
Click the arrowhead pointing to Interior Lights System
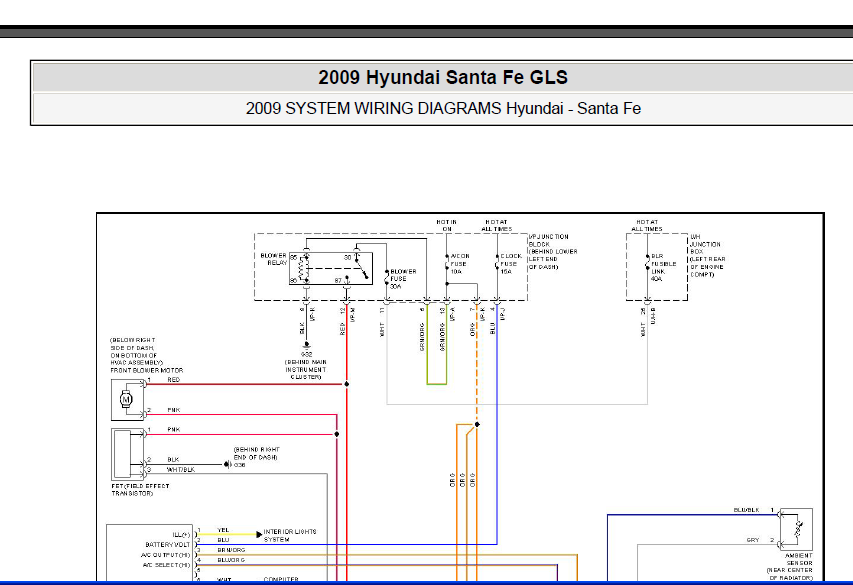pyautogui.click(x=259, y=534)
